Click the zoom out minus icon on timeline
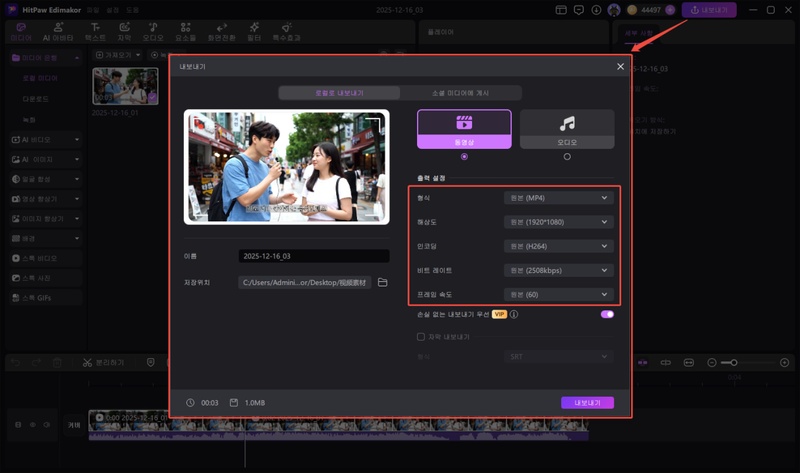 click(712, 363)
